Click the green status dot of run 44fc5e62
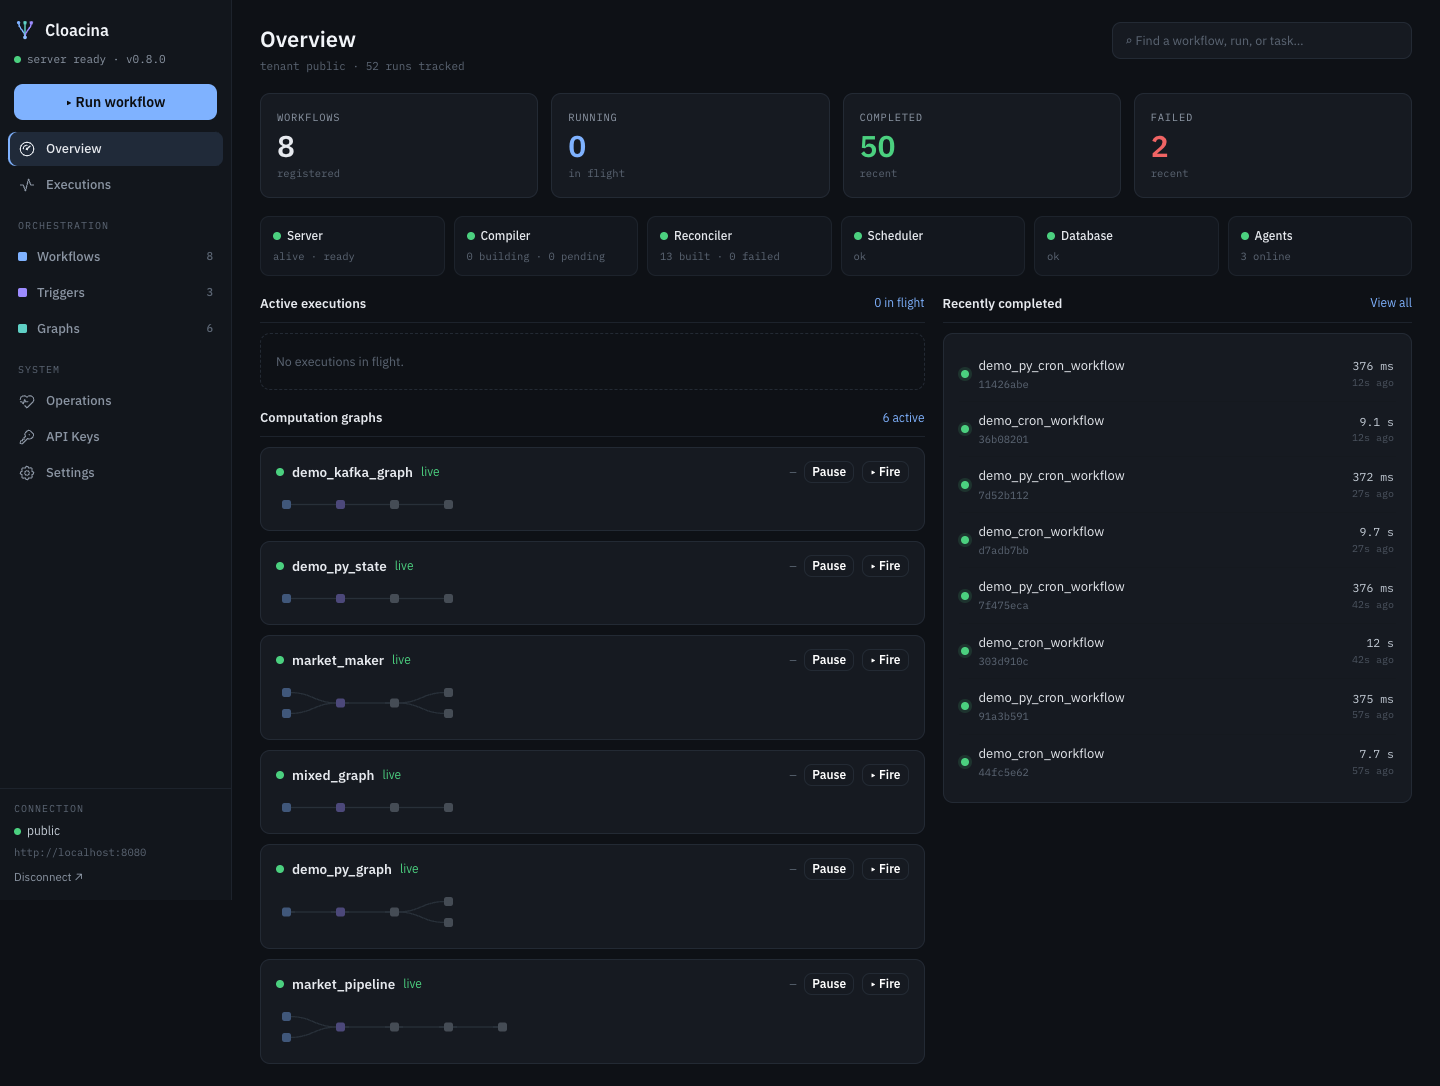This screenshot has width=1440, height=1086. [x=965, y=762]
